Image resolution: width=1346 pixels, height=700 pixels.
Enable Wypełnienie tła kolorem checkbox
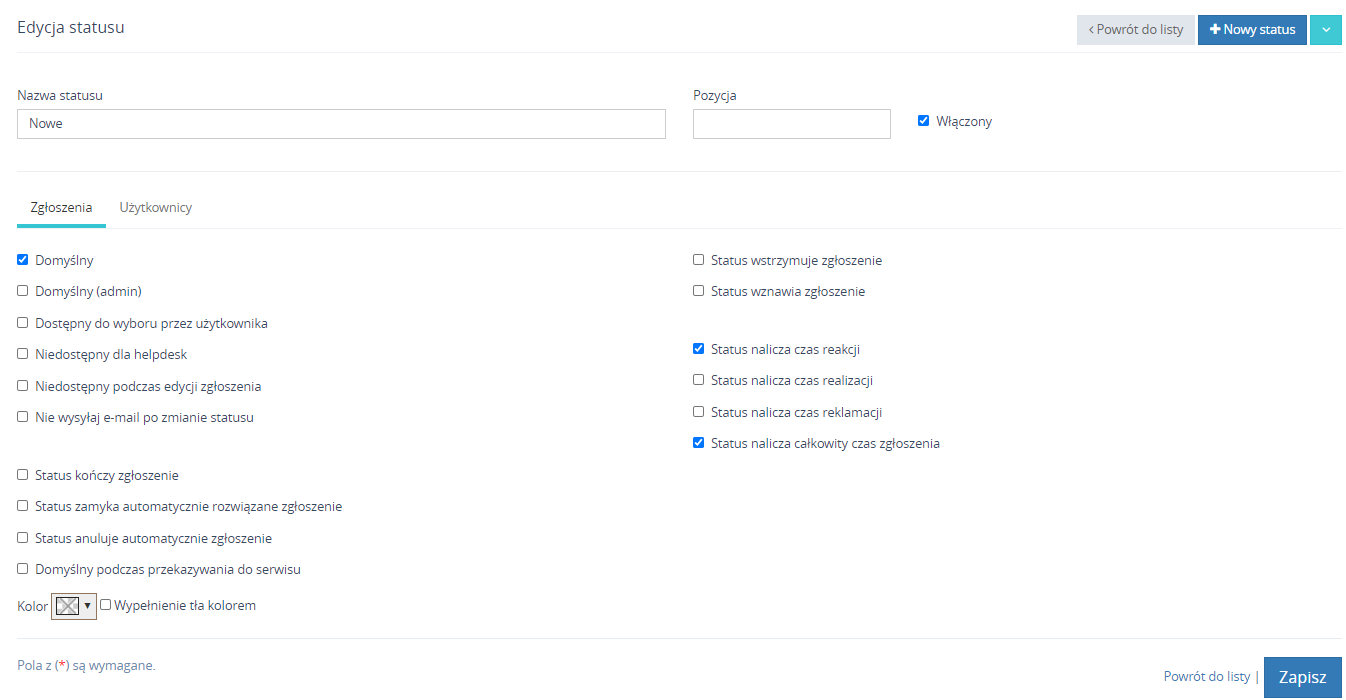click(x=106, y=604)
